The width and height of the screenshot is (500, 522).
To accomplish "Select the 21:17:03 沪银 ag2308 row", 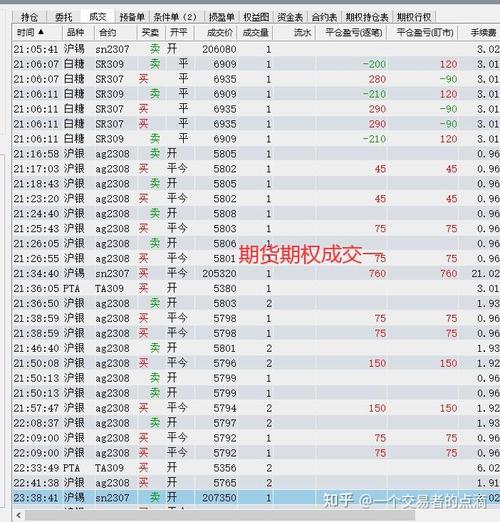I will 256,169.
